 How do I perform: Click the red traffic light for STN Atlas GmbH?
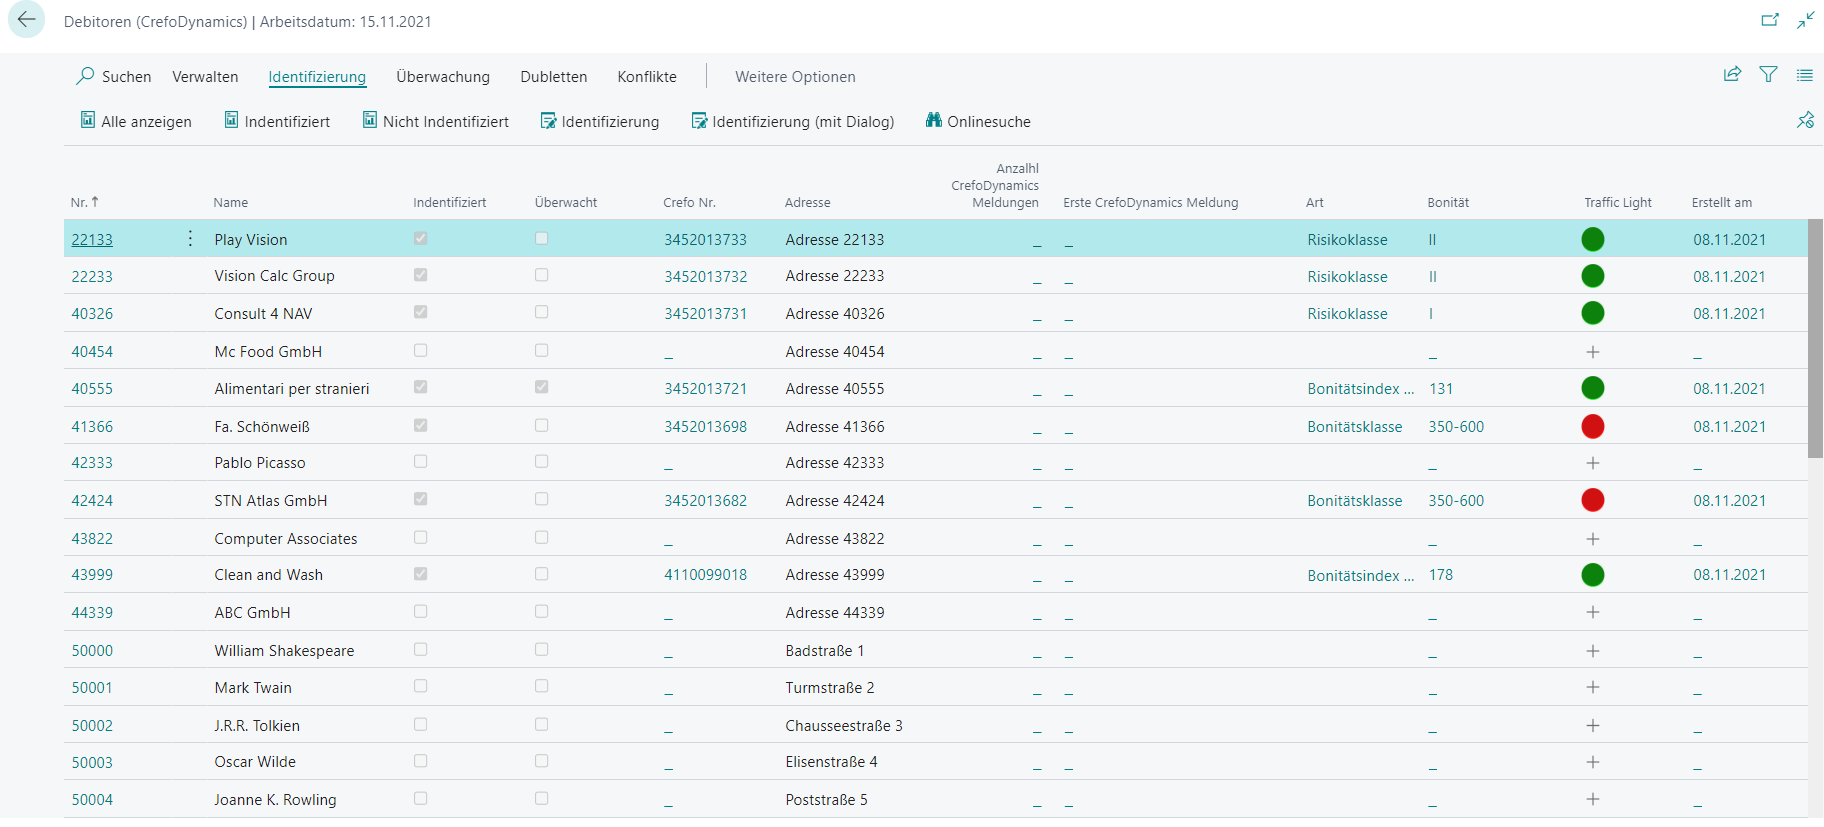[1592, 500]
